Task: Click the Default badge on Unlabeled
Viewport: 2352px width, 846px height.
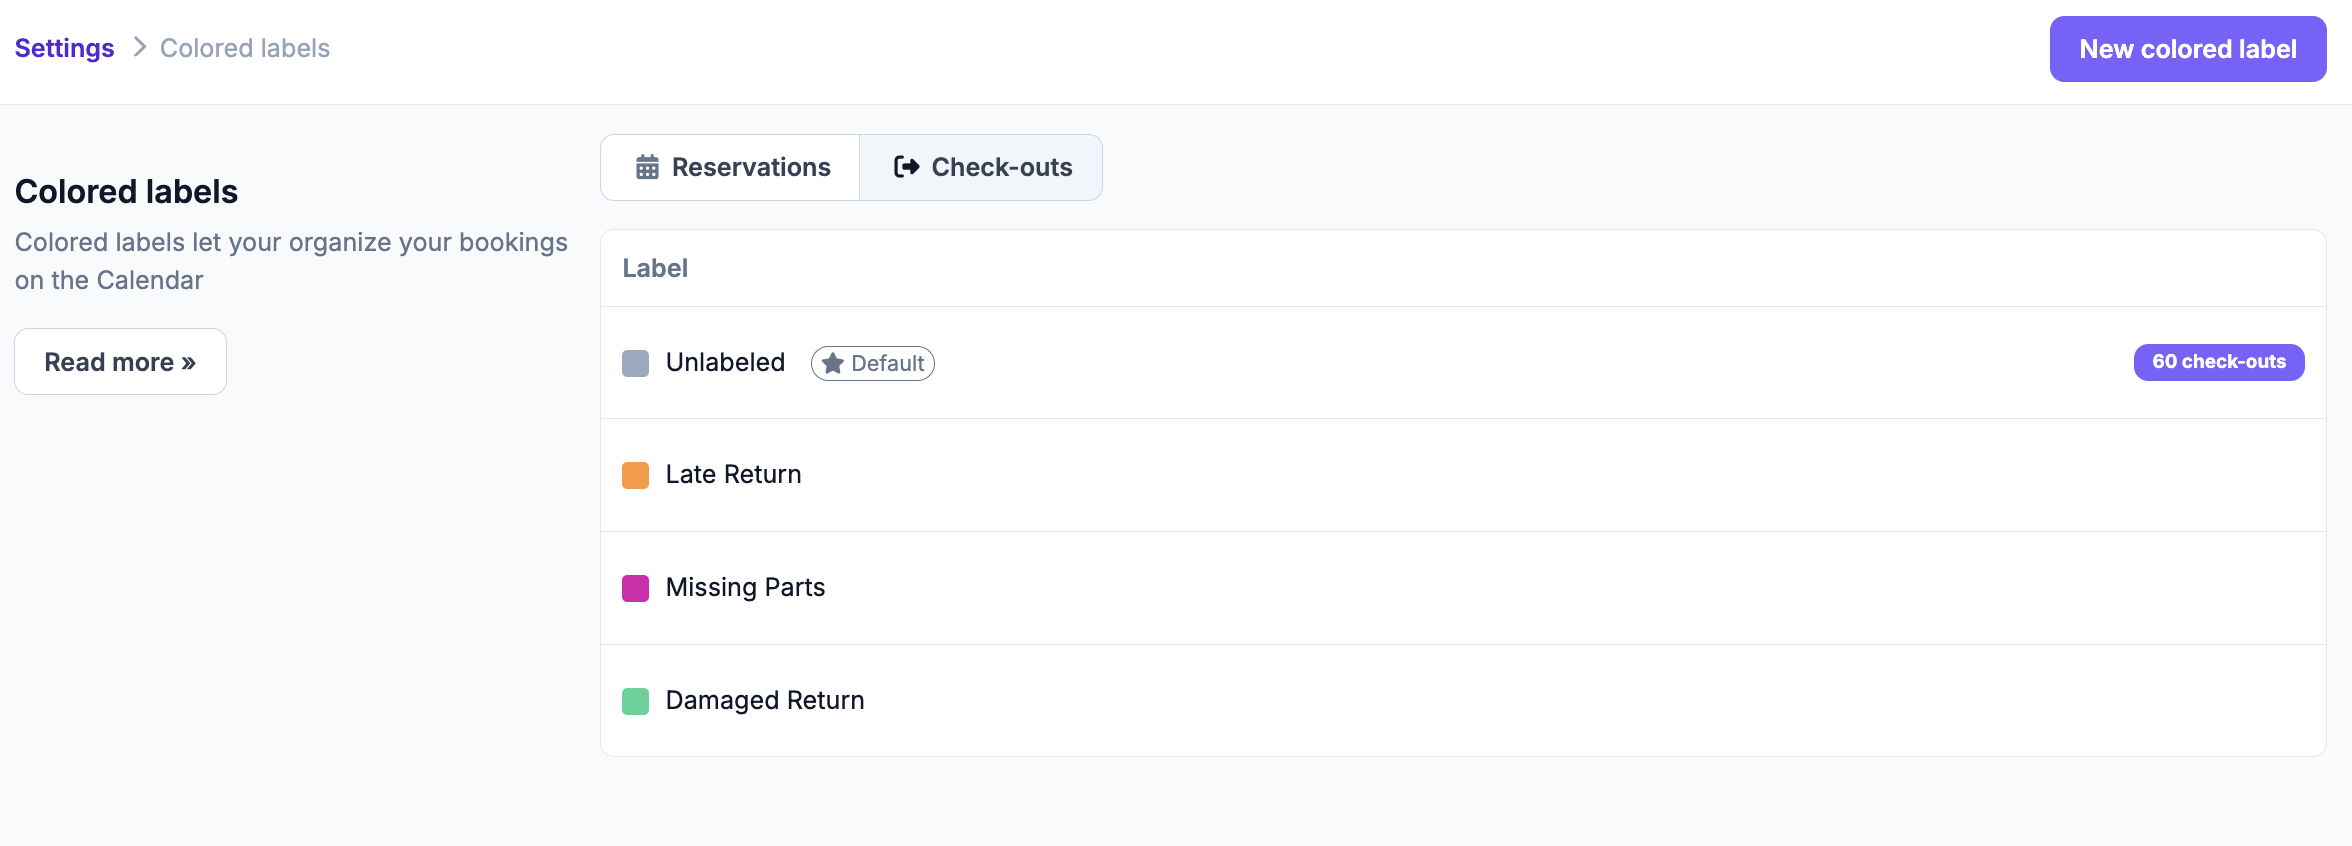Action: (873, 363)
